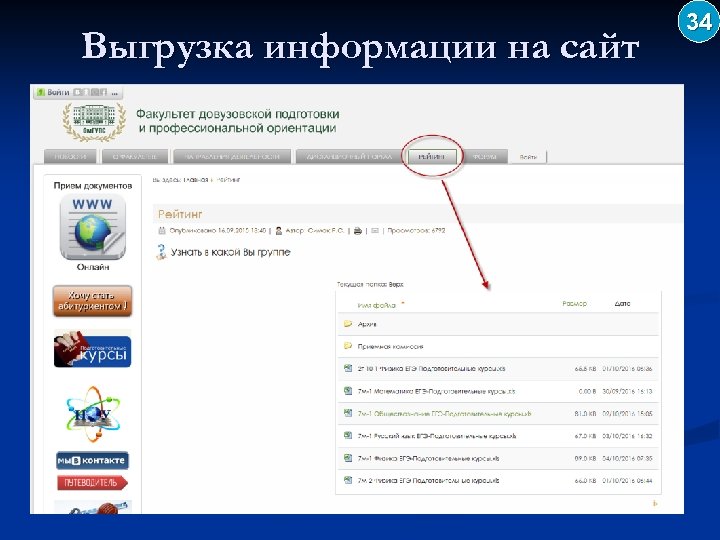The width and height of the screenshot is (720, 540).
Task: Open the Подготовительные курсы banner
Action: pyautogui.click(x=92, y=349)
